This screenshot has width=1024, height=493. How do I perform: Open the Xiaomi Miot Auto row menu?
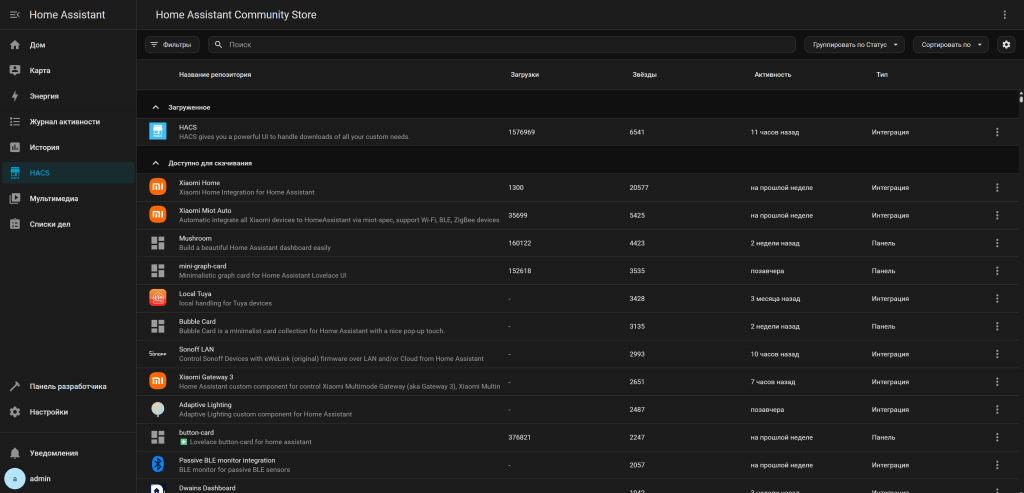pos(997,215)
